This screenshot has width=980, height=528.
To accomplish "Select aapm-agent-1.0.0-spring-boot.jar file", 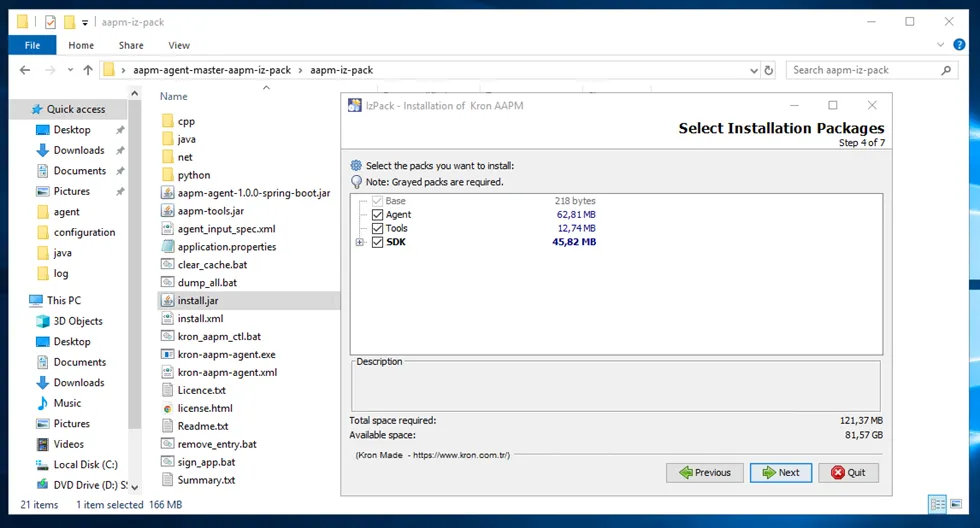I will click(x=254, y=193).
